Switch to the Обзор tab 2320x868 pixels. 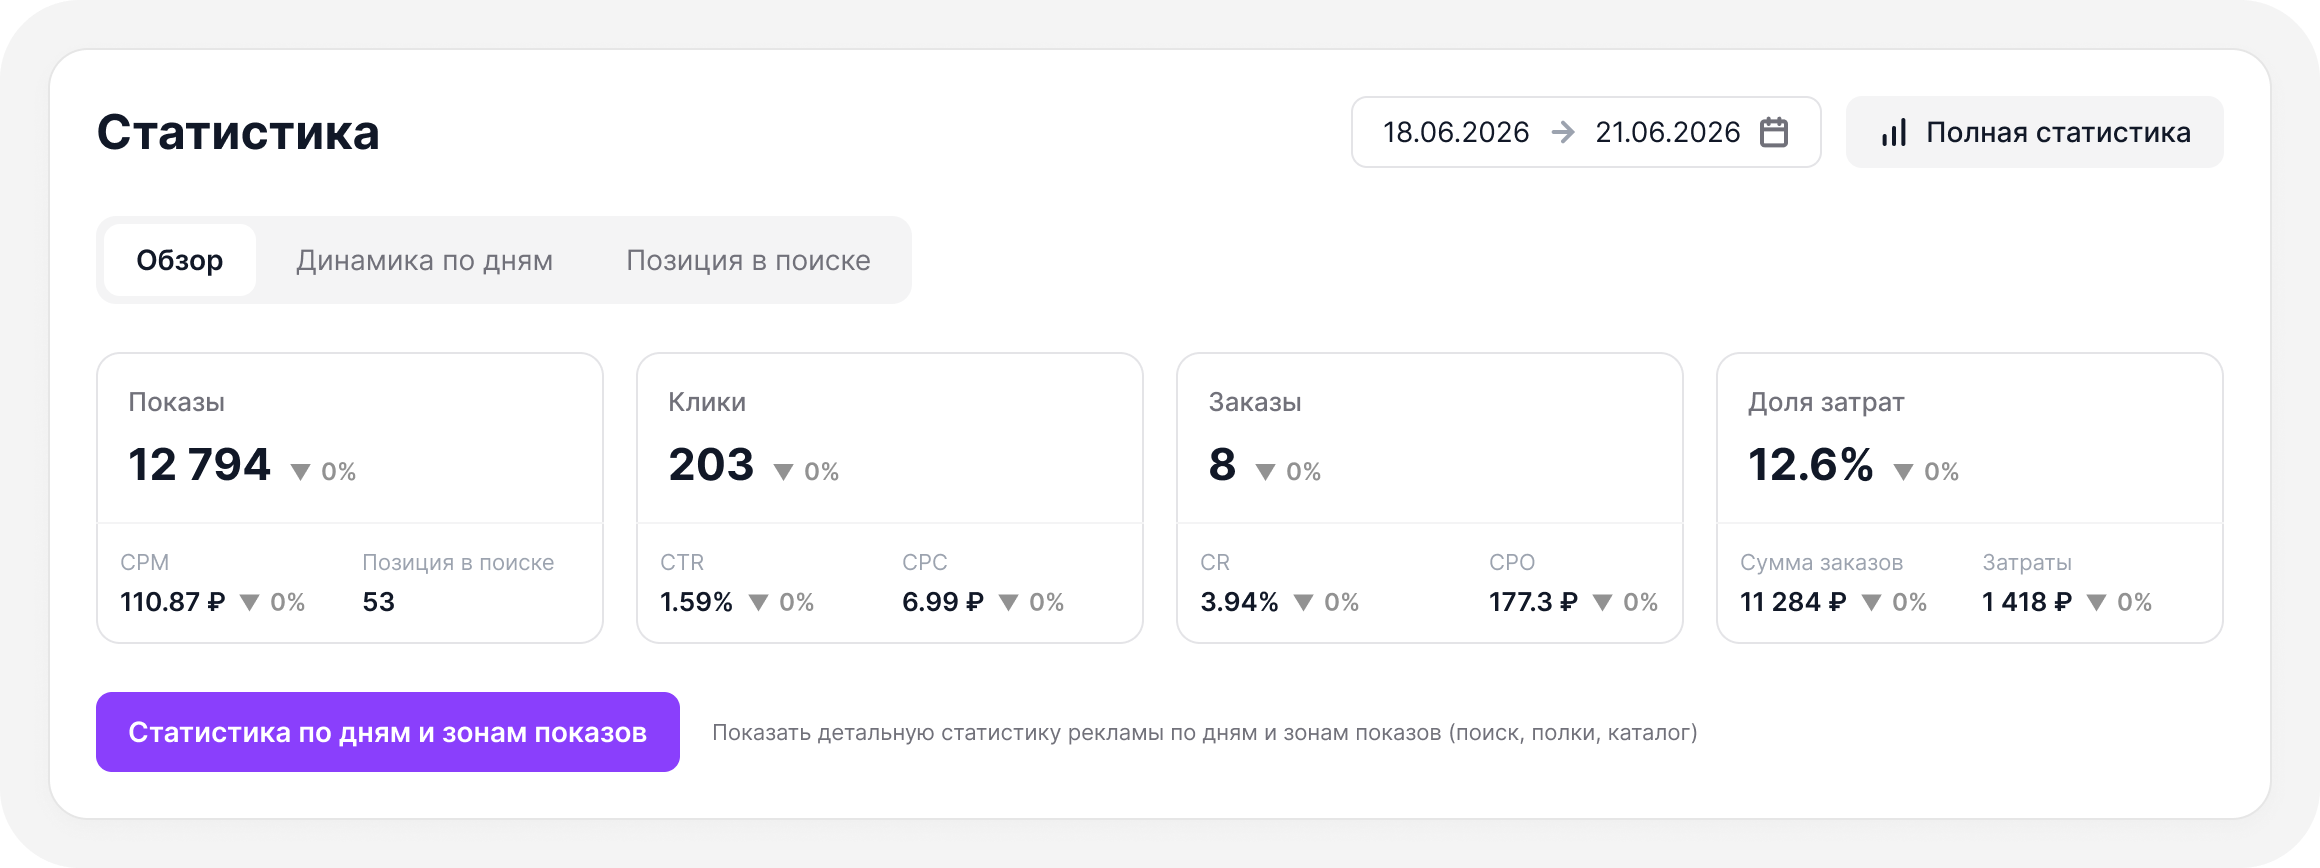pyautogui.click(x=180, y=260)
